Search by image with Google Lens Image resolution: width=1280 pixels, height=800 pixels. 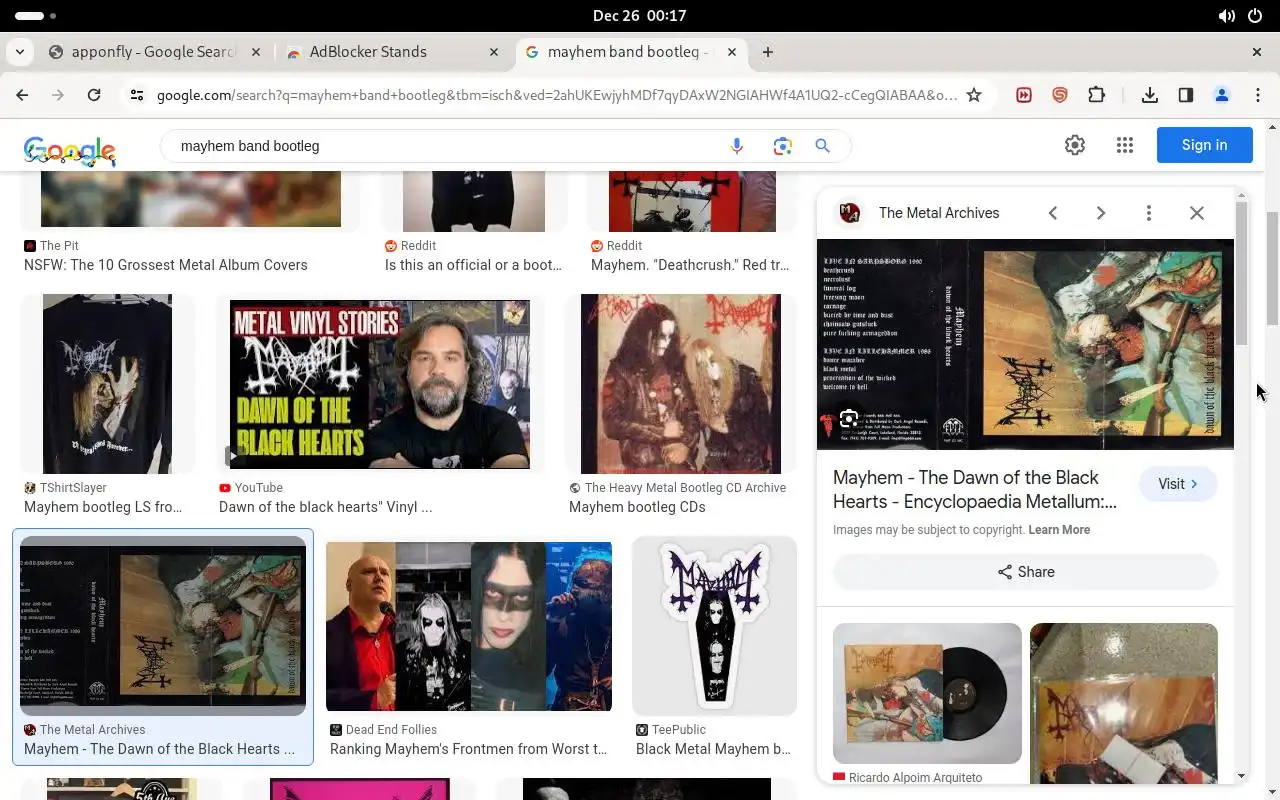pos(782,146)
